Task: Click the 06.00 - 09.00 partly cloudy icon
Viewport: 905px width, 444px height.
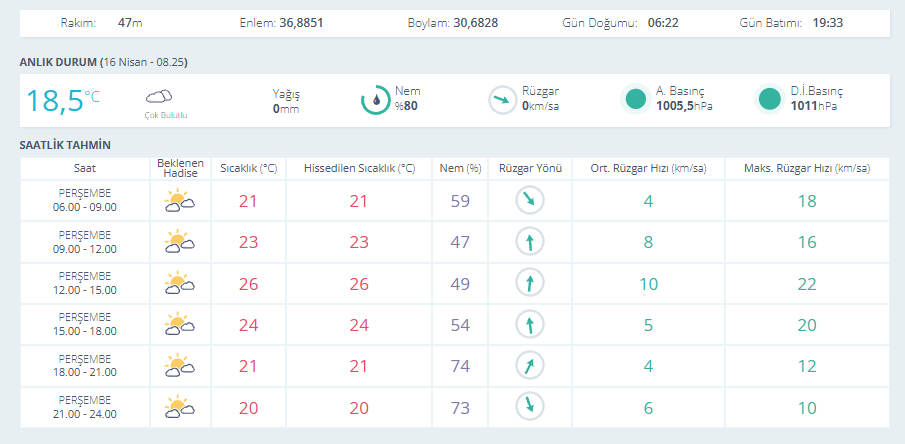Action: pos(179,201)
